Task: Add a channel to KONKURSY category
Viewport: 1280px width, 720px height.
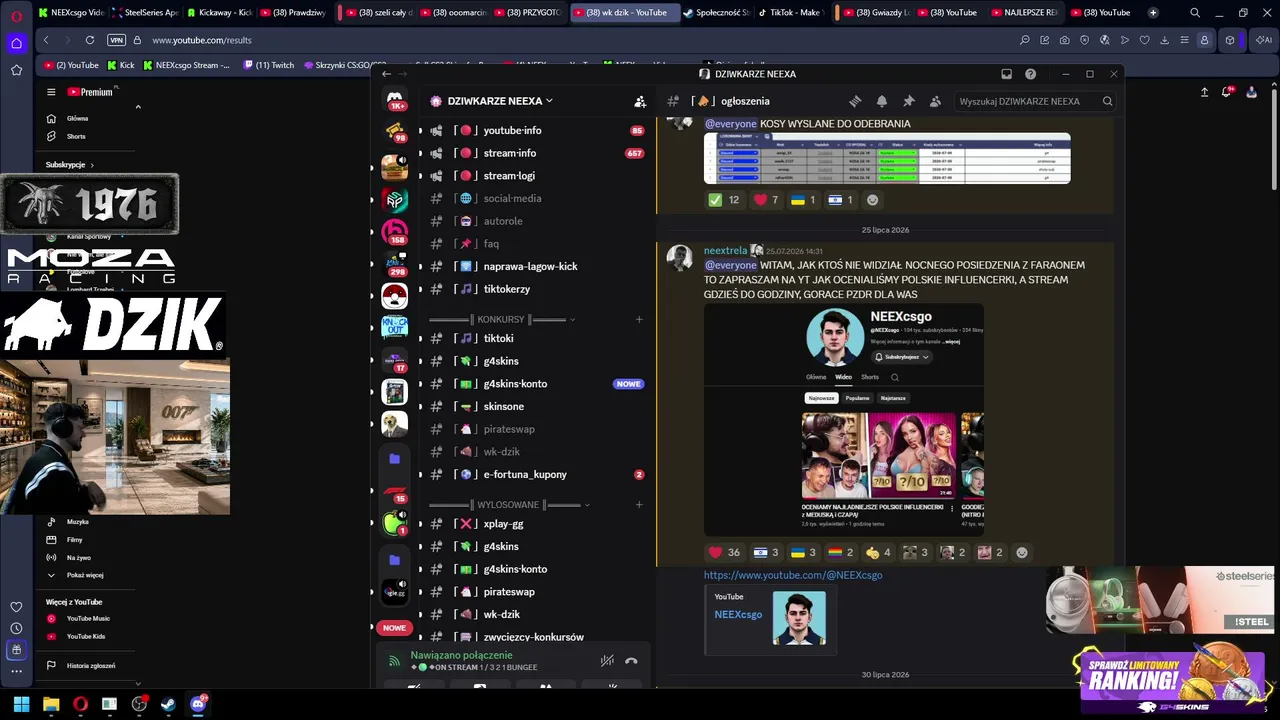Action: click(x=639, y=319)
